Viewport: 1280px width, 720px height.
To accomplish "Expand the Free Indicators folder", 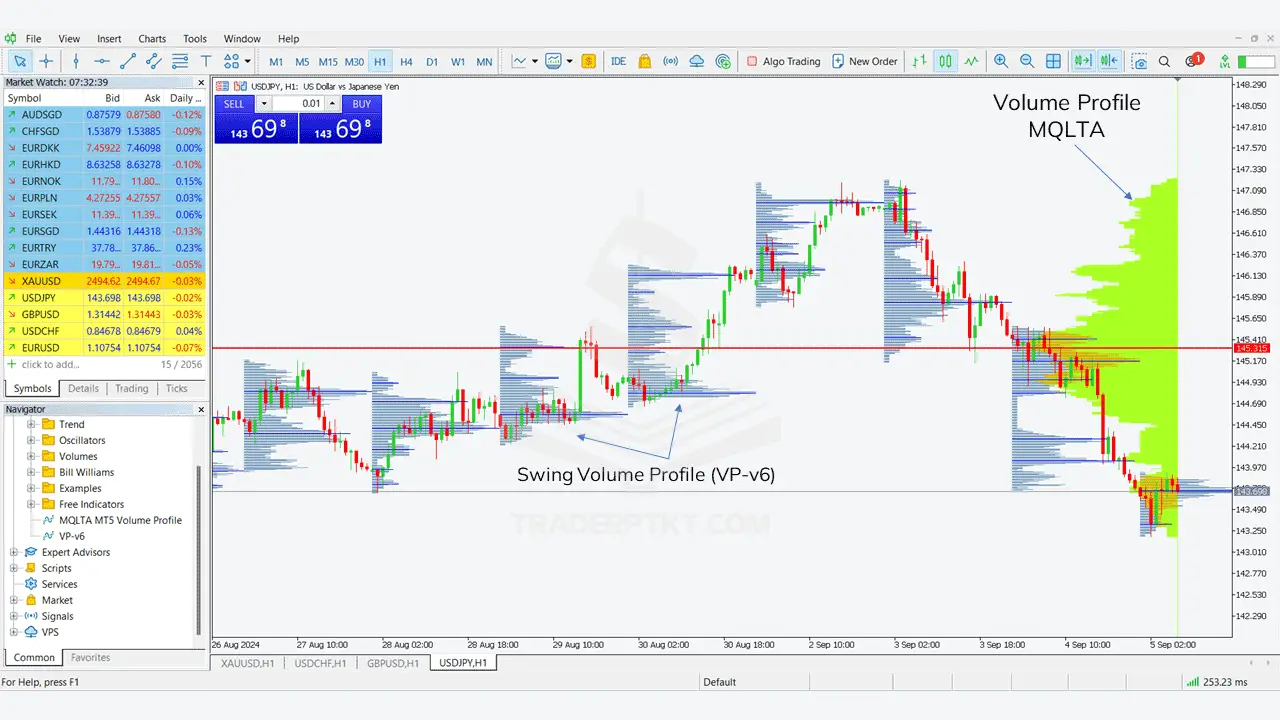I will [31, 504].
